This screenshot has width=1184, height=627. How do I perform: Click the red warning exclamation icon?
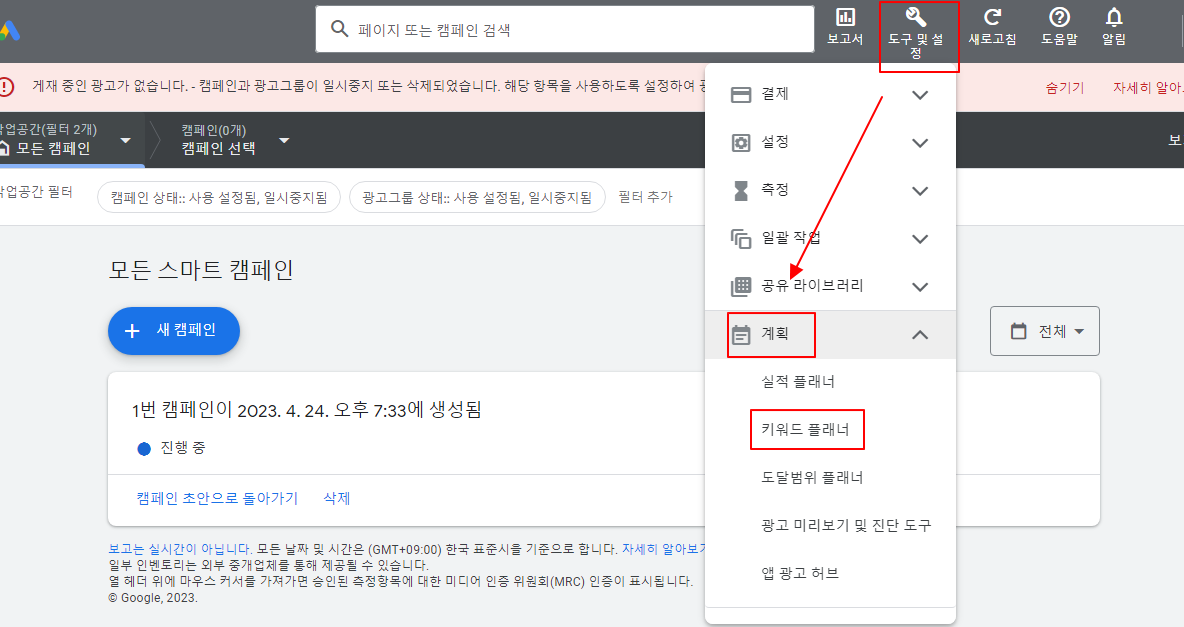coord(6,86)
